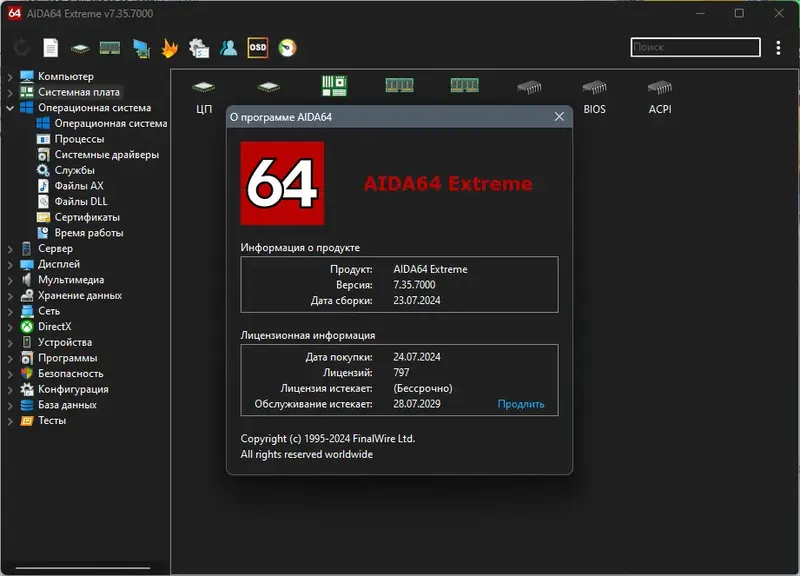Select Сертификаты in the tree
Screen dimensions: 800x576
click(x=87, y=217)
